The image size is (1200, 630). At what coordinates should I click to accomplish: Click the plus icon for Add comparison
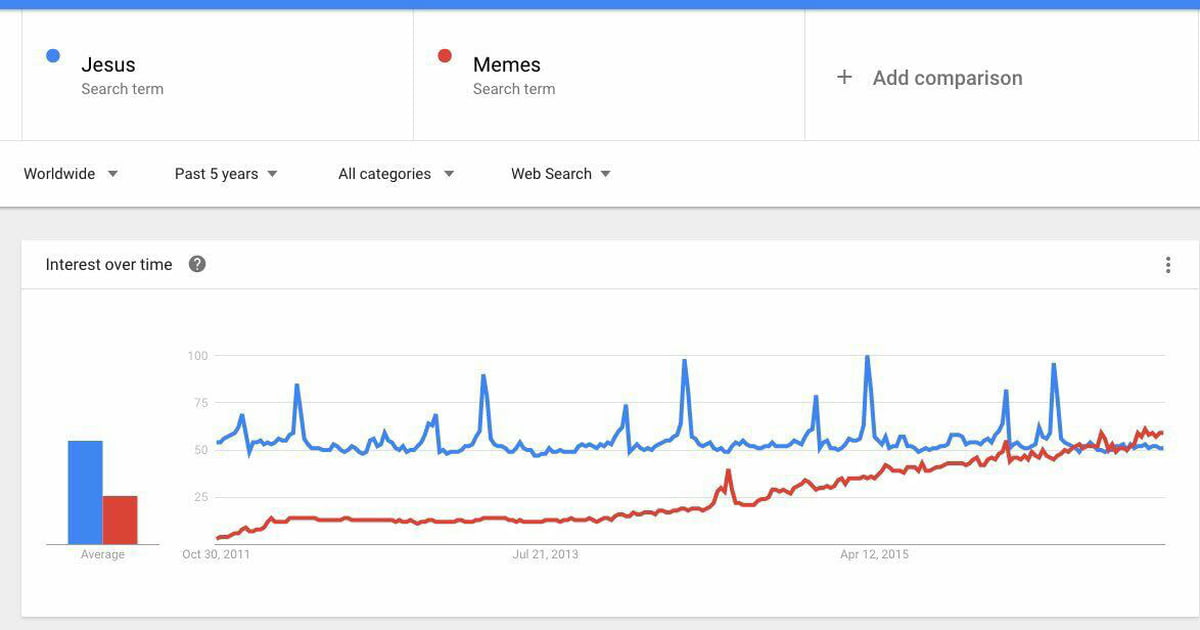click(x=844, y=77)
